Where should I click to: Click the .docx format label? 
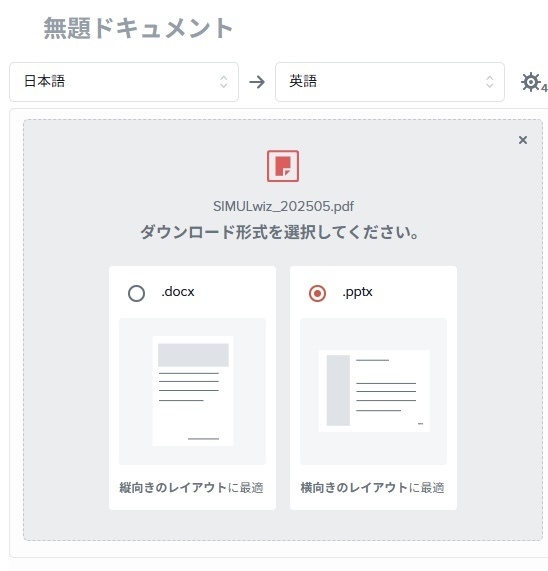pos(178,292)
